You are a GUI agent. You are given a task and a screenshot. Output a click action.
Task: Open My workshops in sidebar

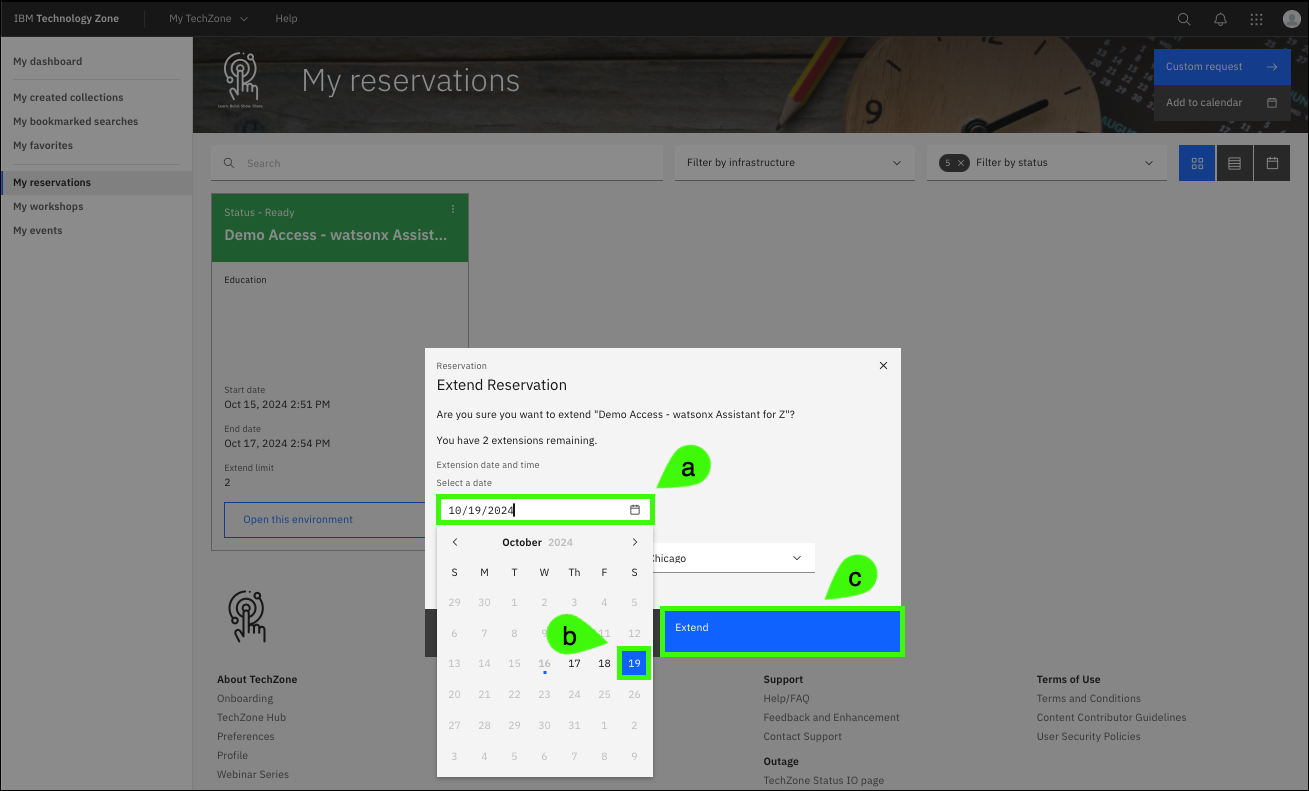coord(48,206)
